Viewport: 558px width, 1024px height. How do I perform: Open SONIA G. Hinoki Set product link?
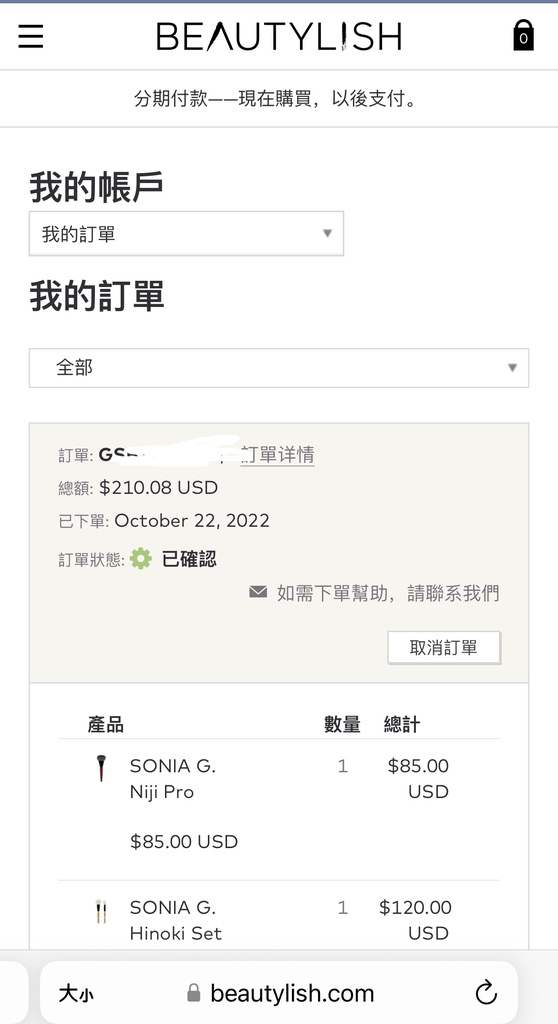175,920
